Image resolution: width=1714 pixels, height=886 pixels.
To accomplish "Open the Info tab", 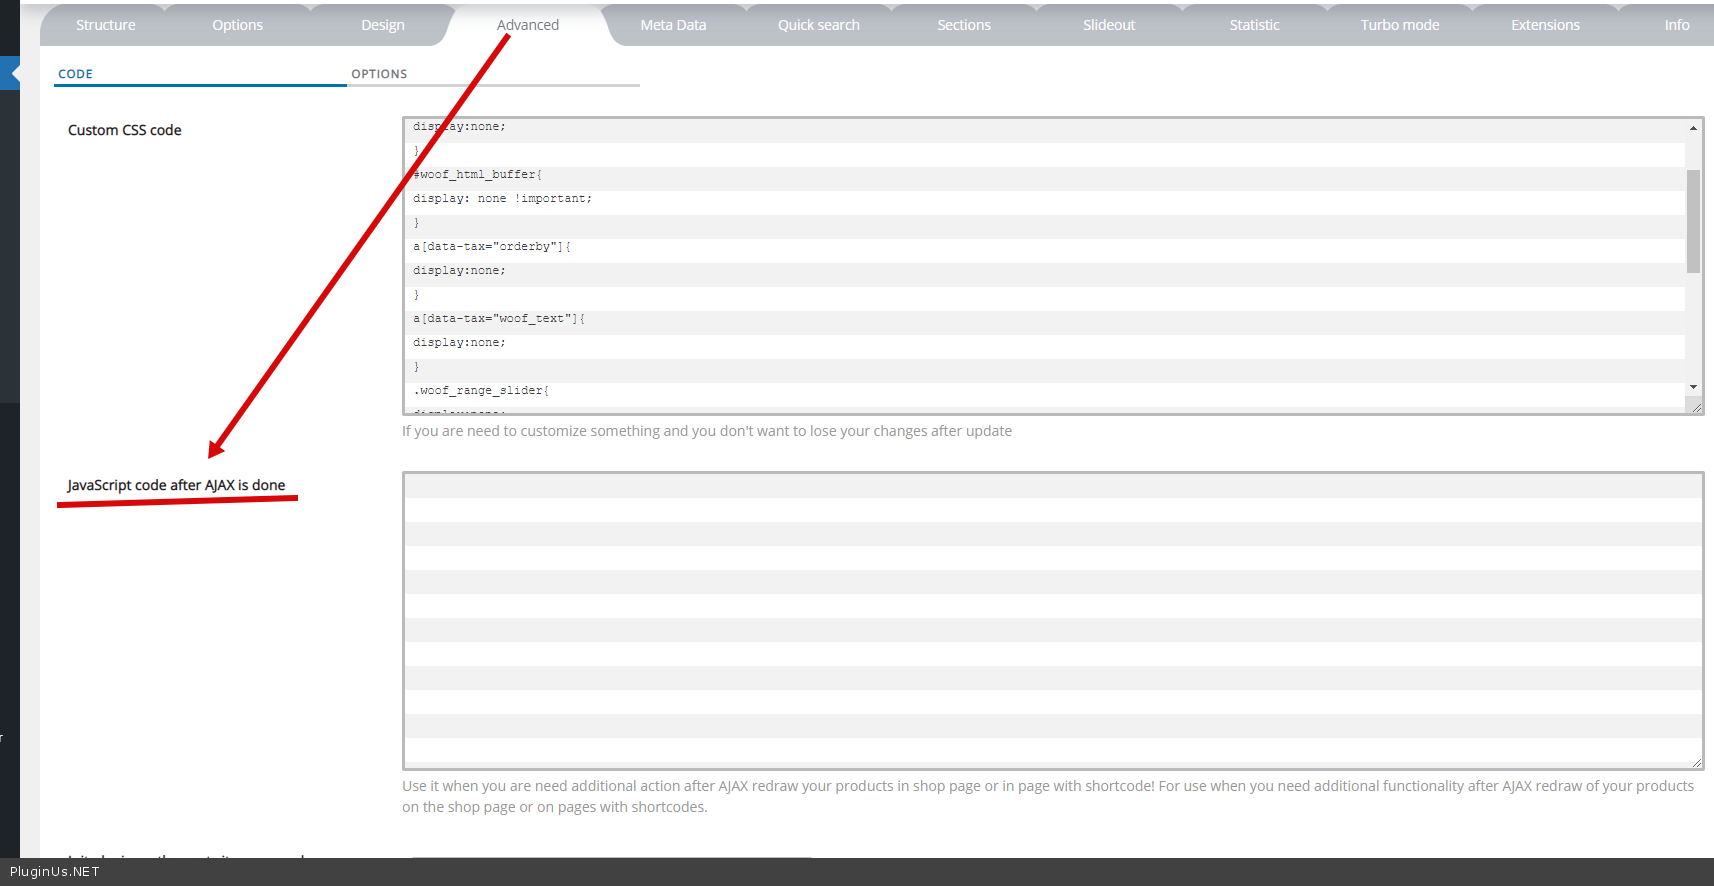I will pos(1676,25).
